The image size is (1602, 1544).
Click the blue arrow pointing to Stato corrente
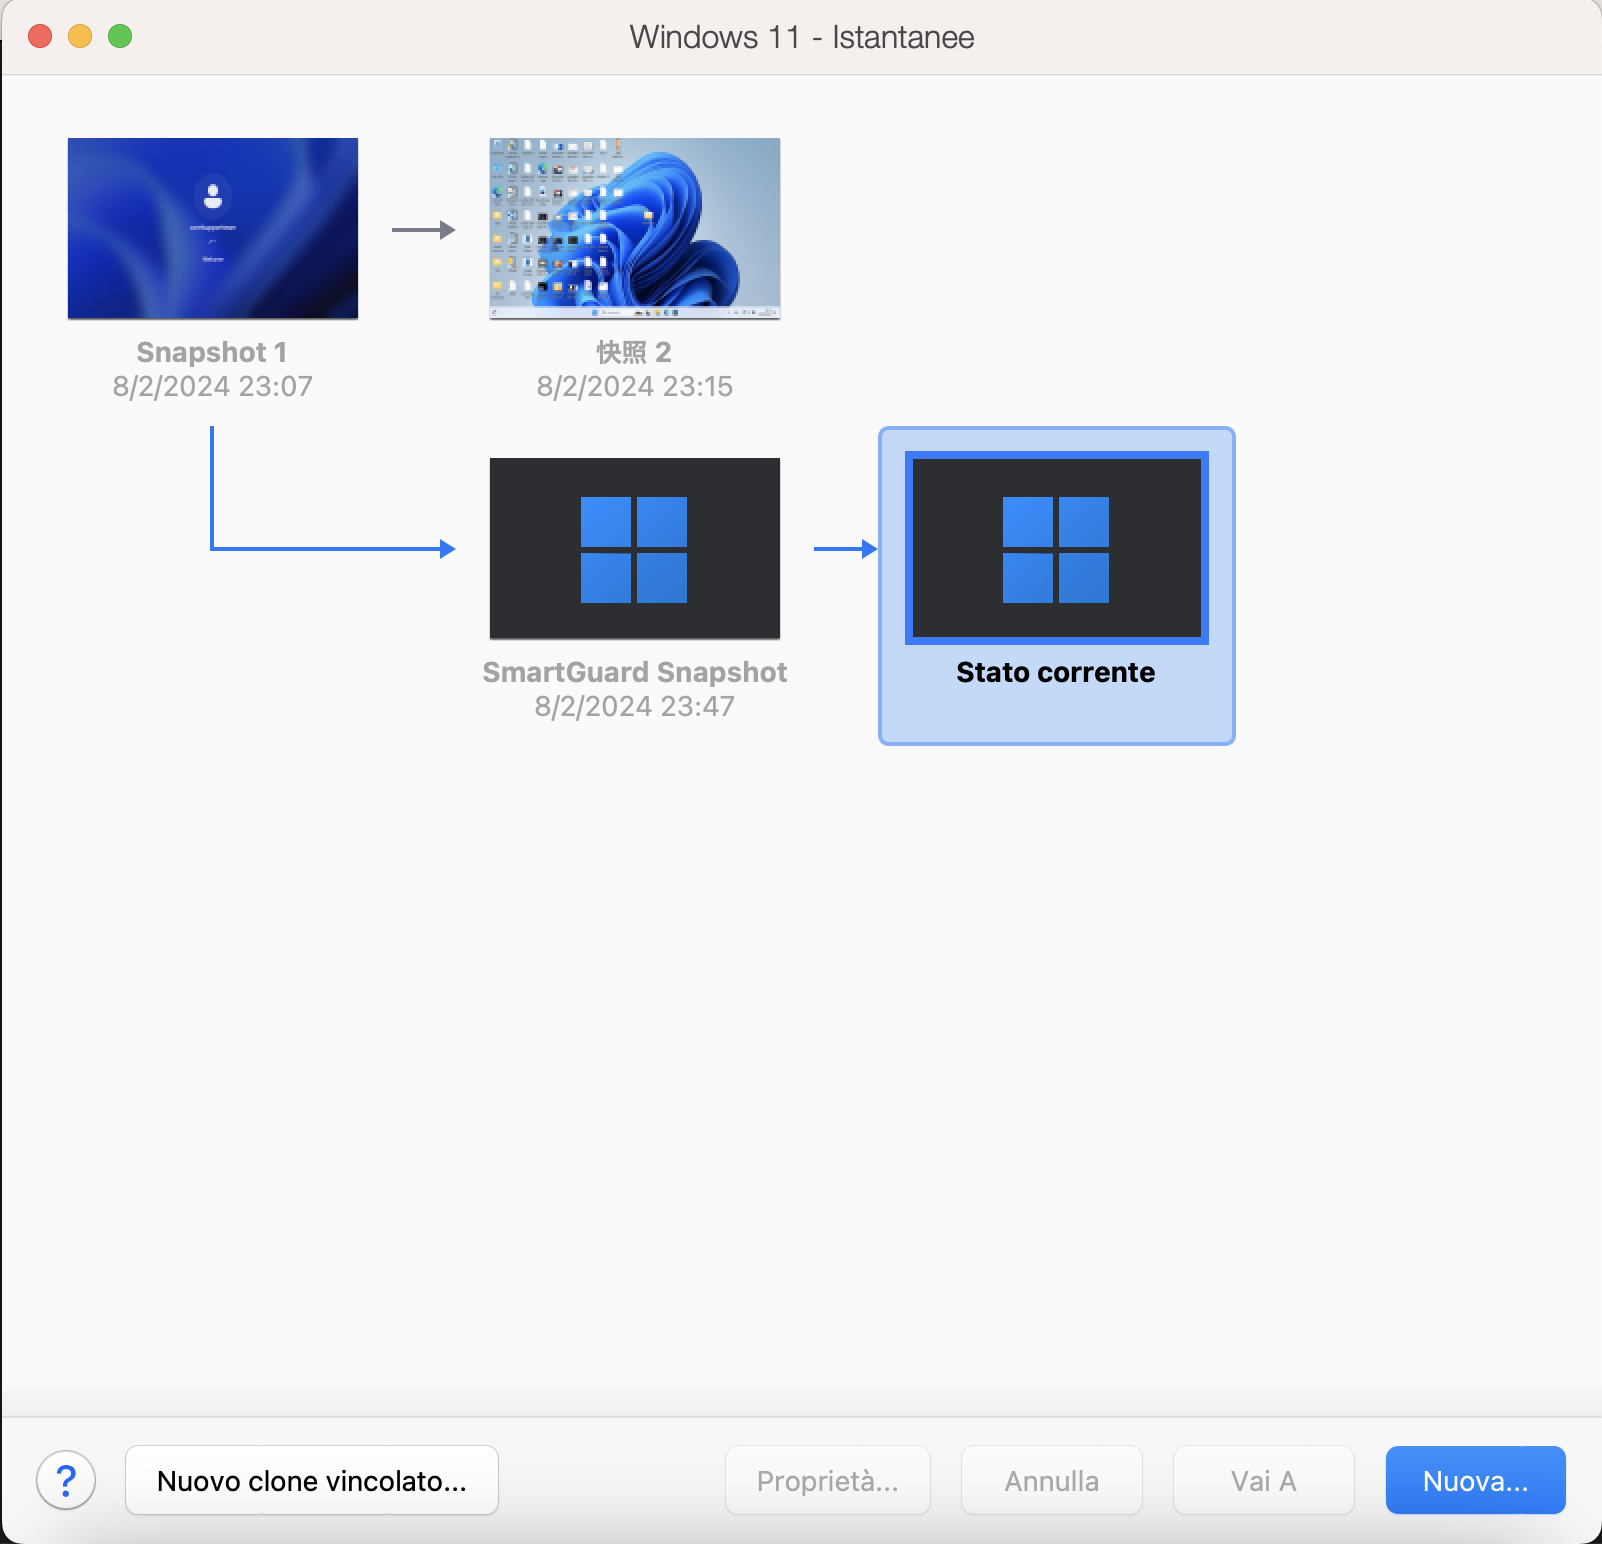click(845, 549)
